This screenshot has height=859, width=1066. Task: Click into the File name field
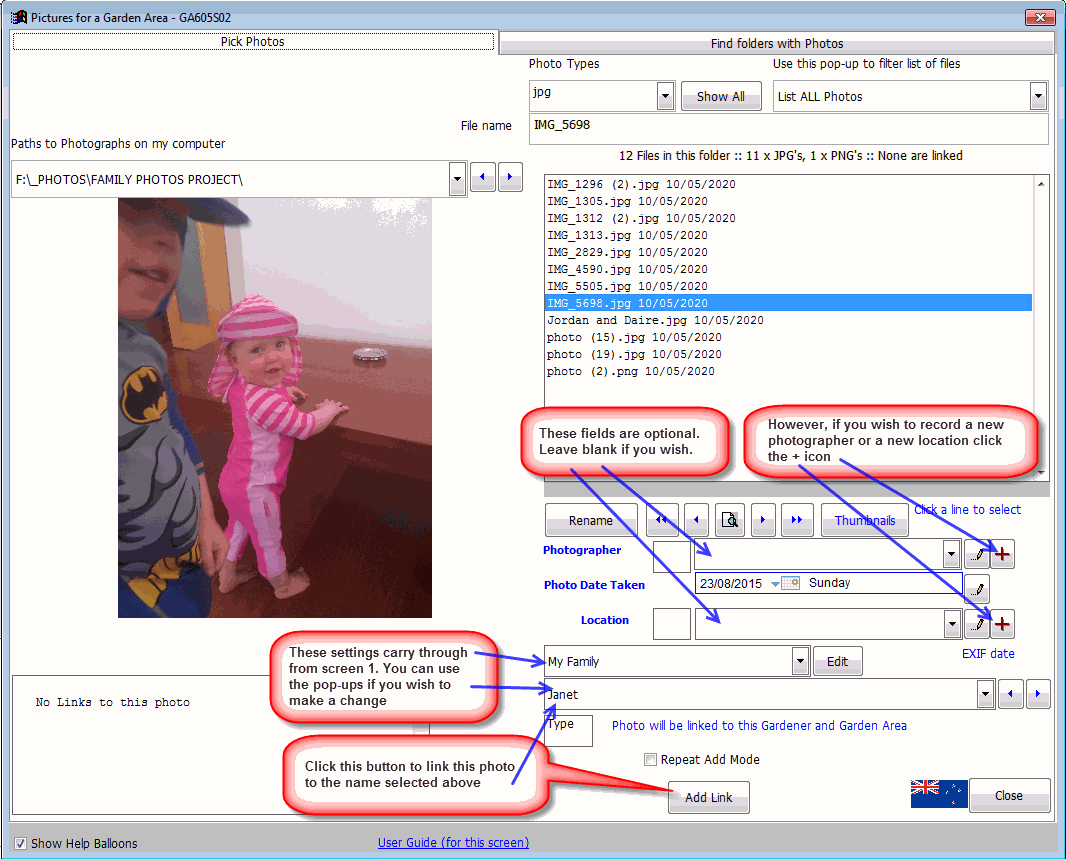788,128
